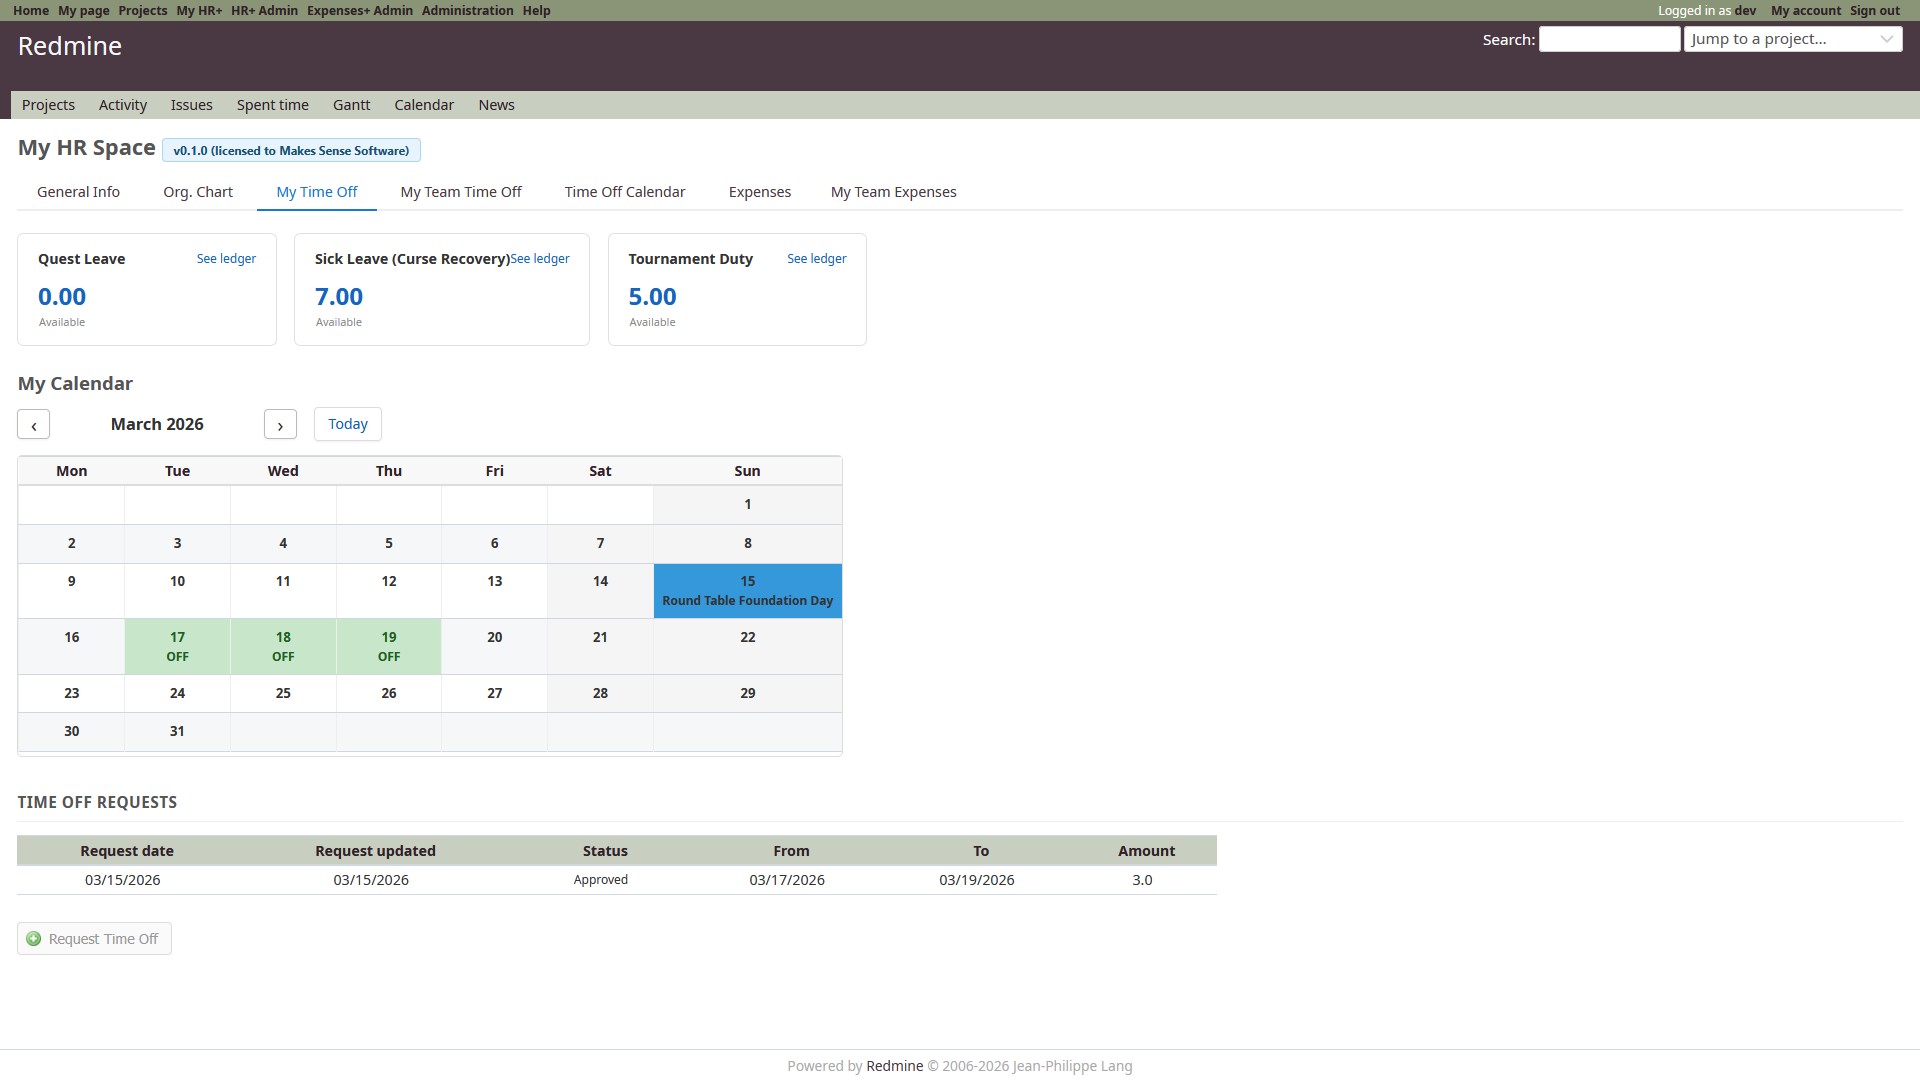See ledger for Quest Leave
Screen dimensions: 1920x1080
click(226, 259)
